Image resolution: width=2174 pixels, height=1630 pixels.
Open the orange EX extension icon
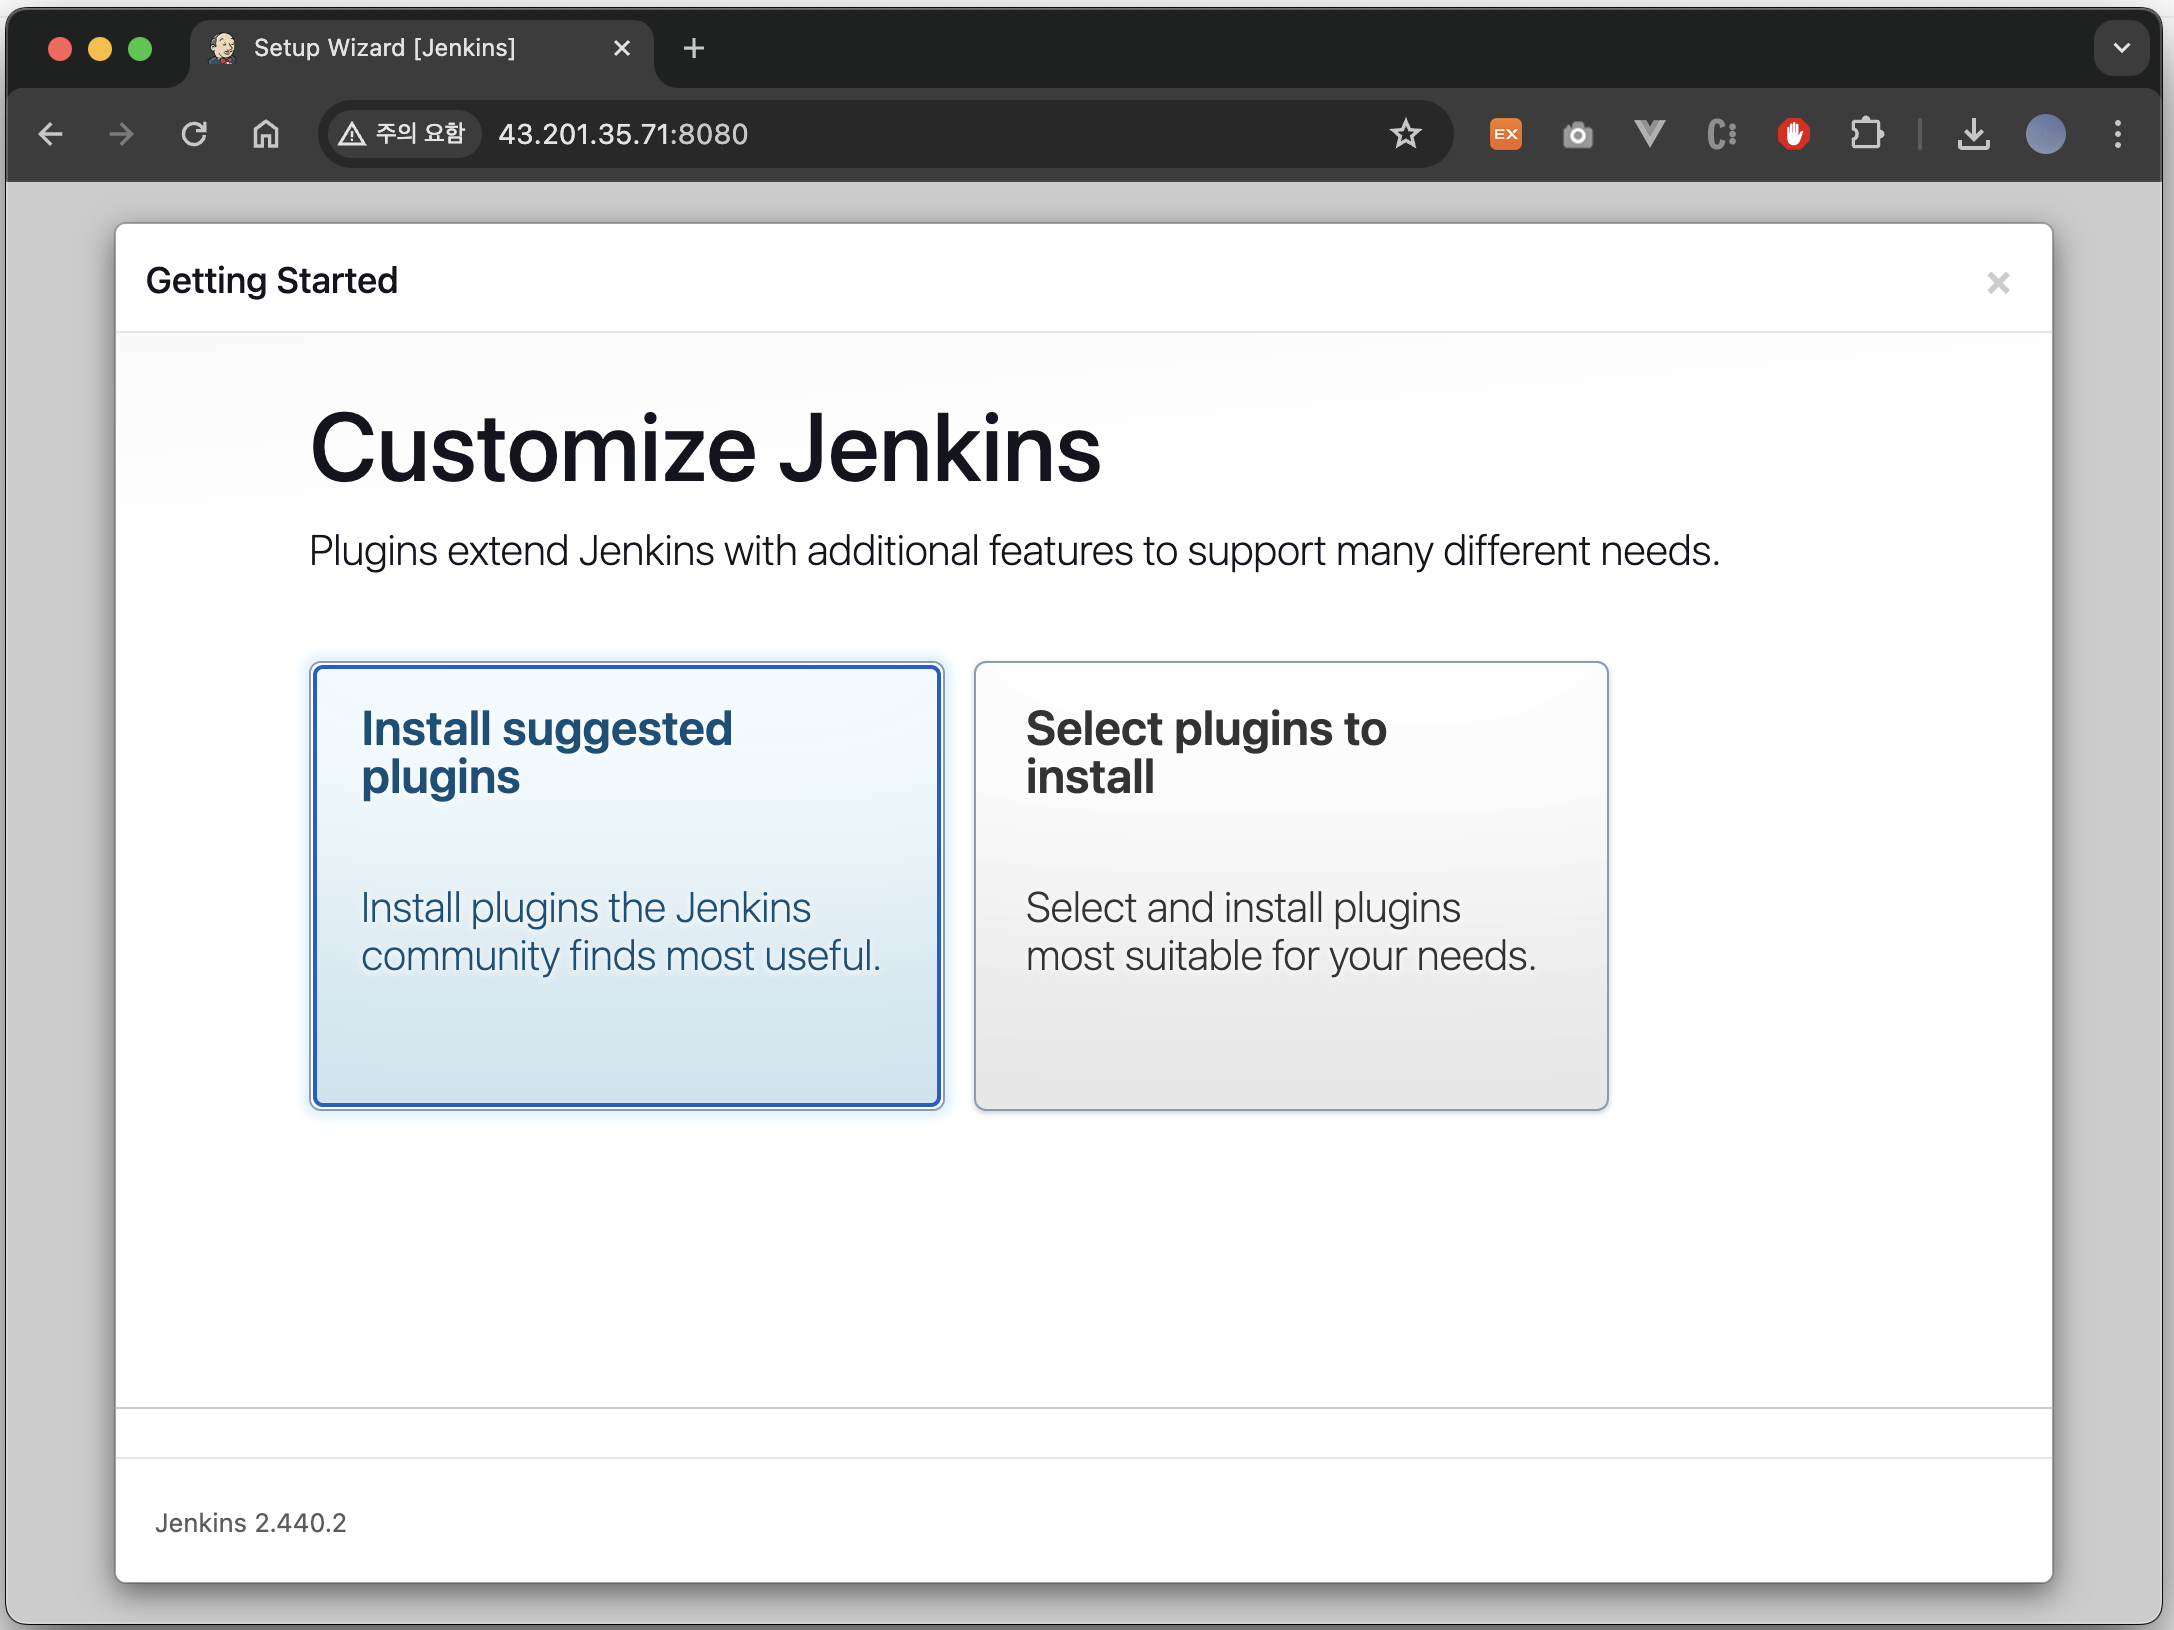tap(1505, 134)
